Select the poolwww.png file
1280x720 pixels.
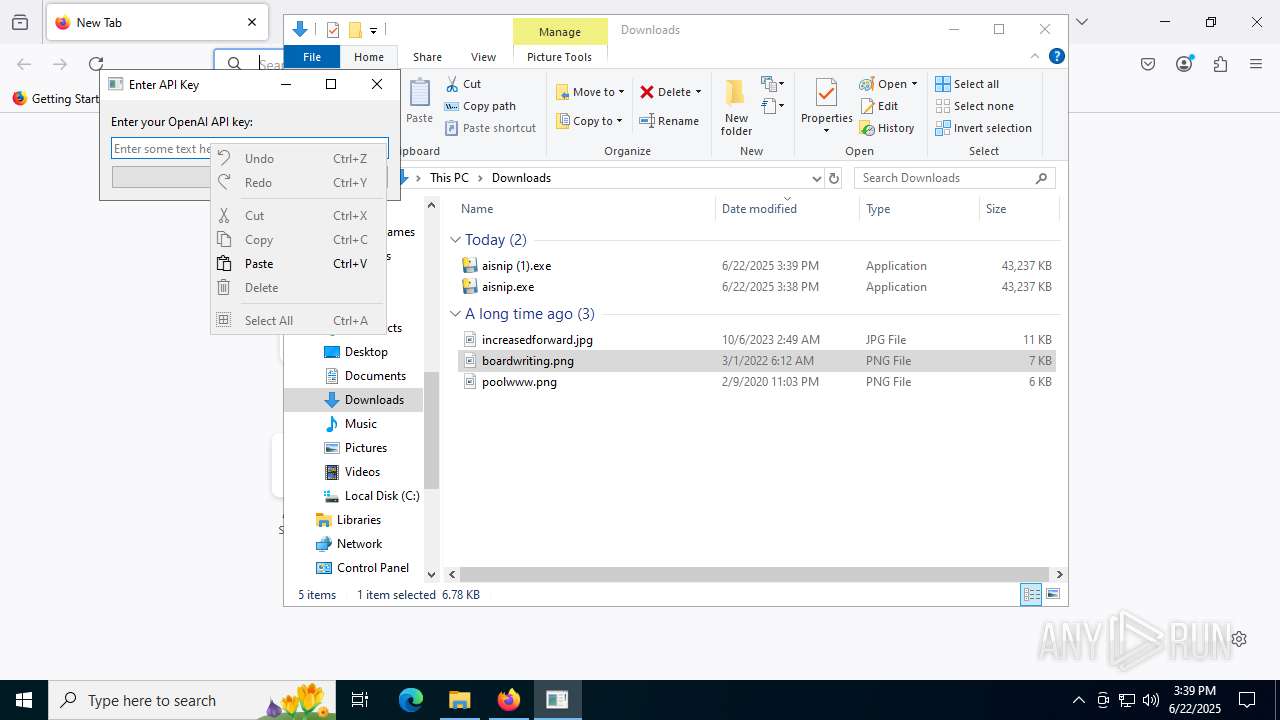click(519, 382)
